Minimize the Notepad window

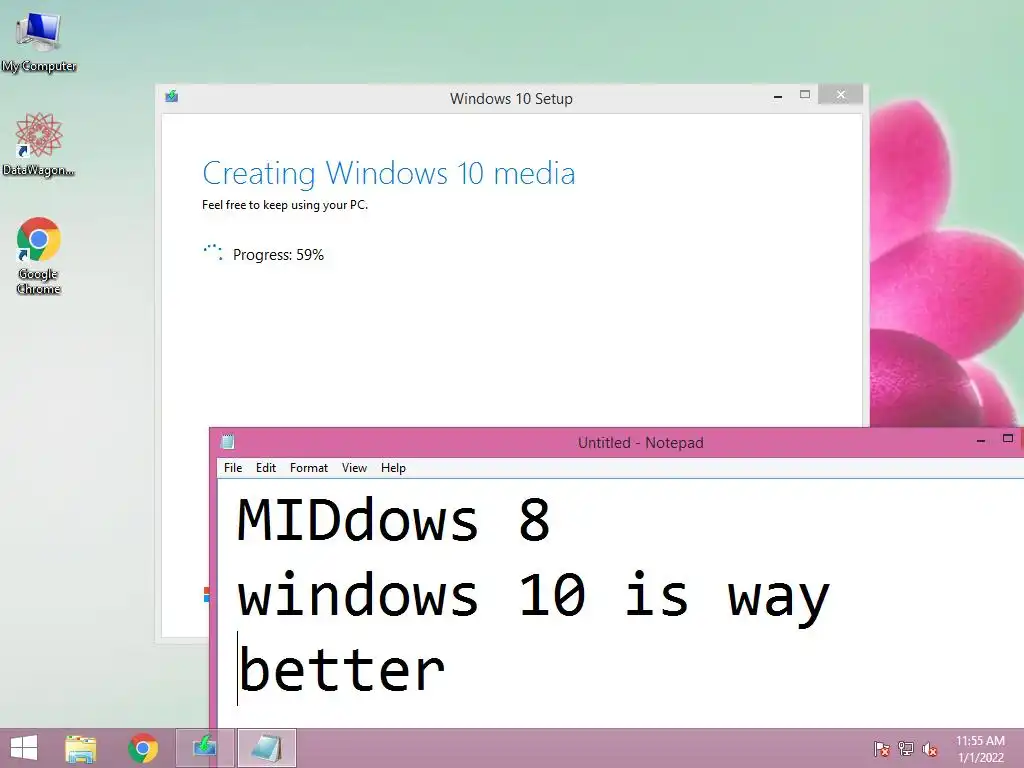coord(980,441)
